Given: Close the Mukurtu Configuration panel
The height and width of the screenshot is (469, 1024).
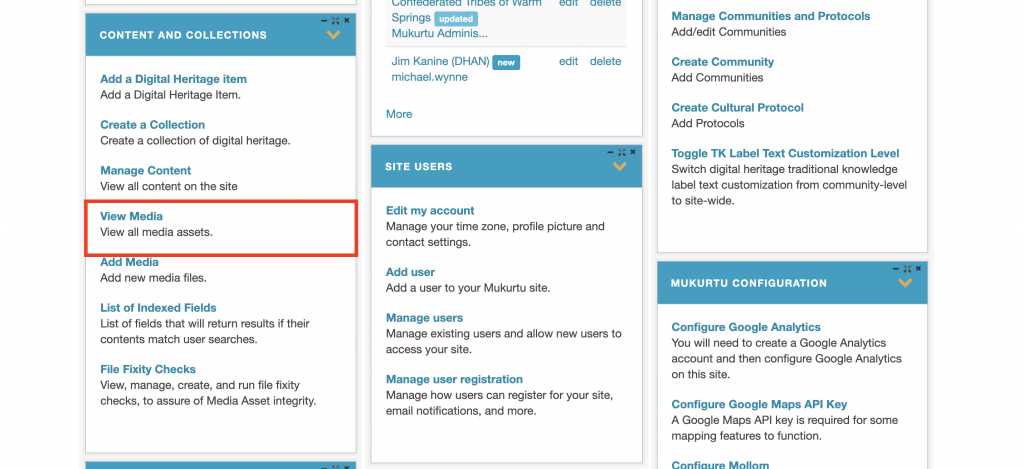Looking at the screenshot, I should pos(918,268).
